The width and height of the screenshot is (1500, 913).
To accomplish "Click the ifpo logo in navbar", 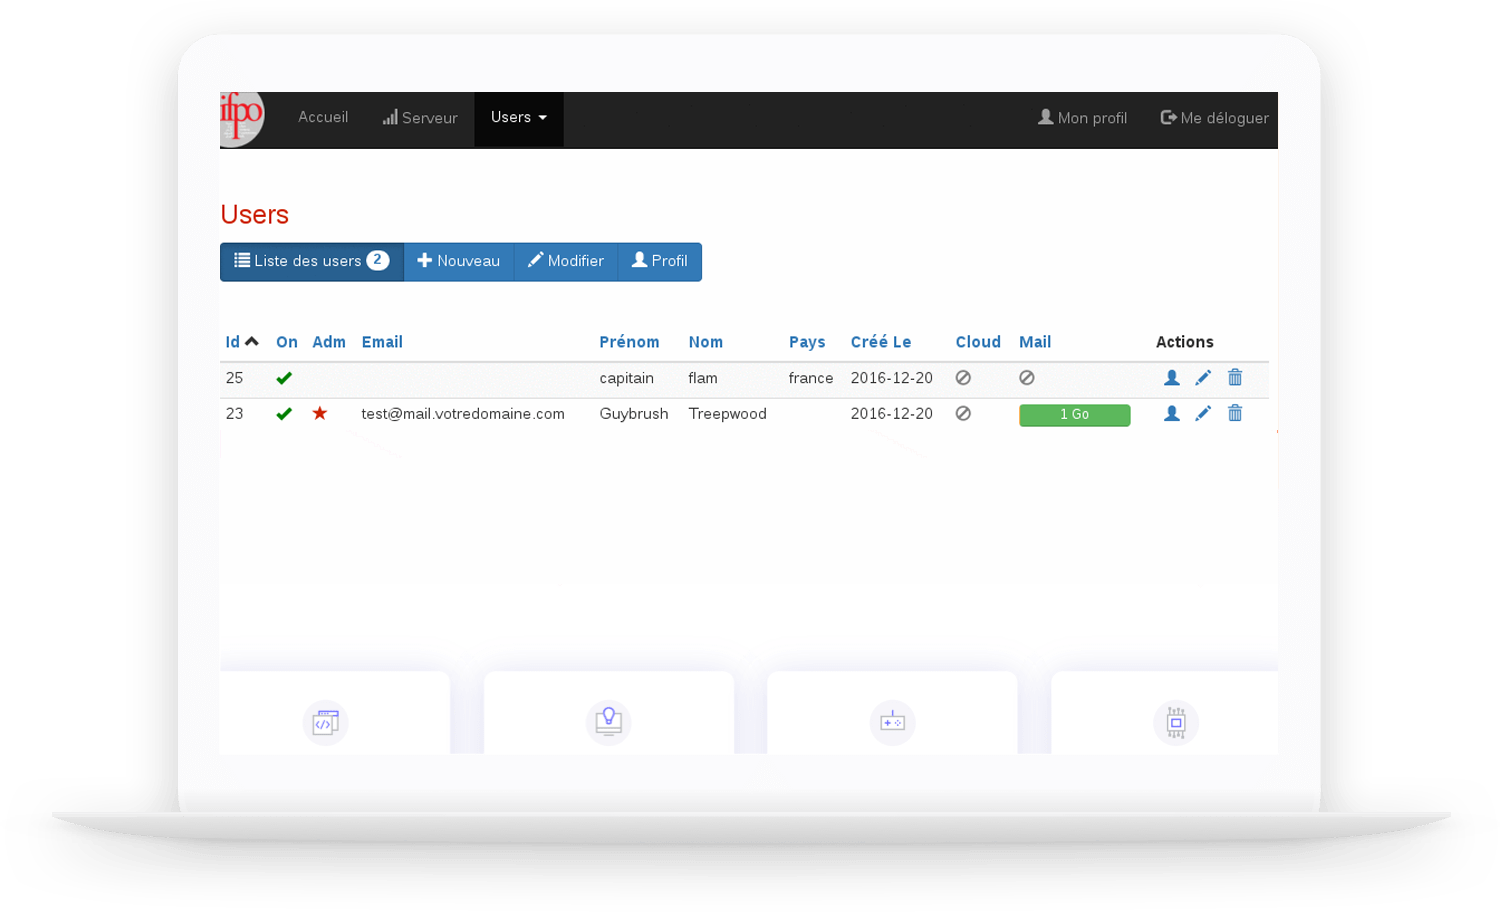I will pos(241,119).
